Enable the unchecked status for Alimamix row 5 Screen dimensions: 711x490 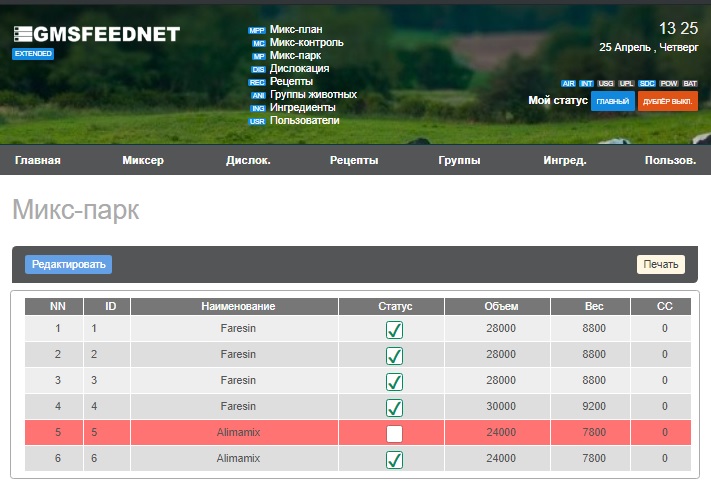tap(394, 434)
